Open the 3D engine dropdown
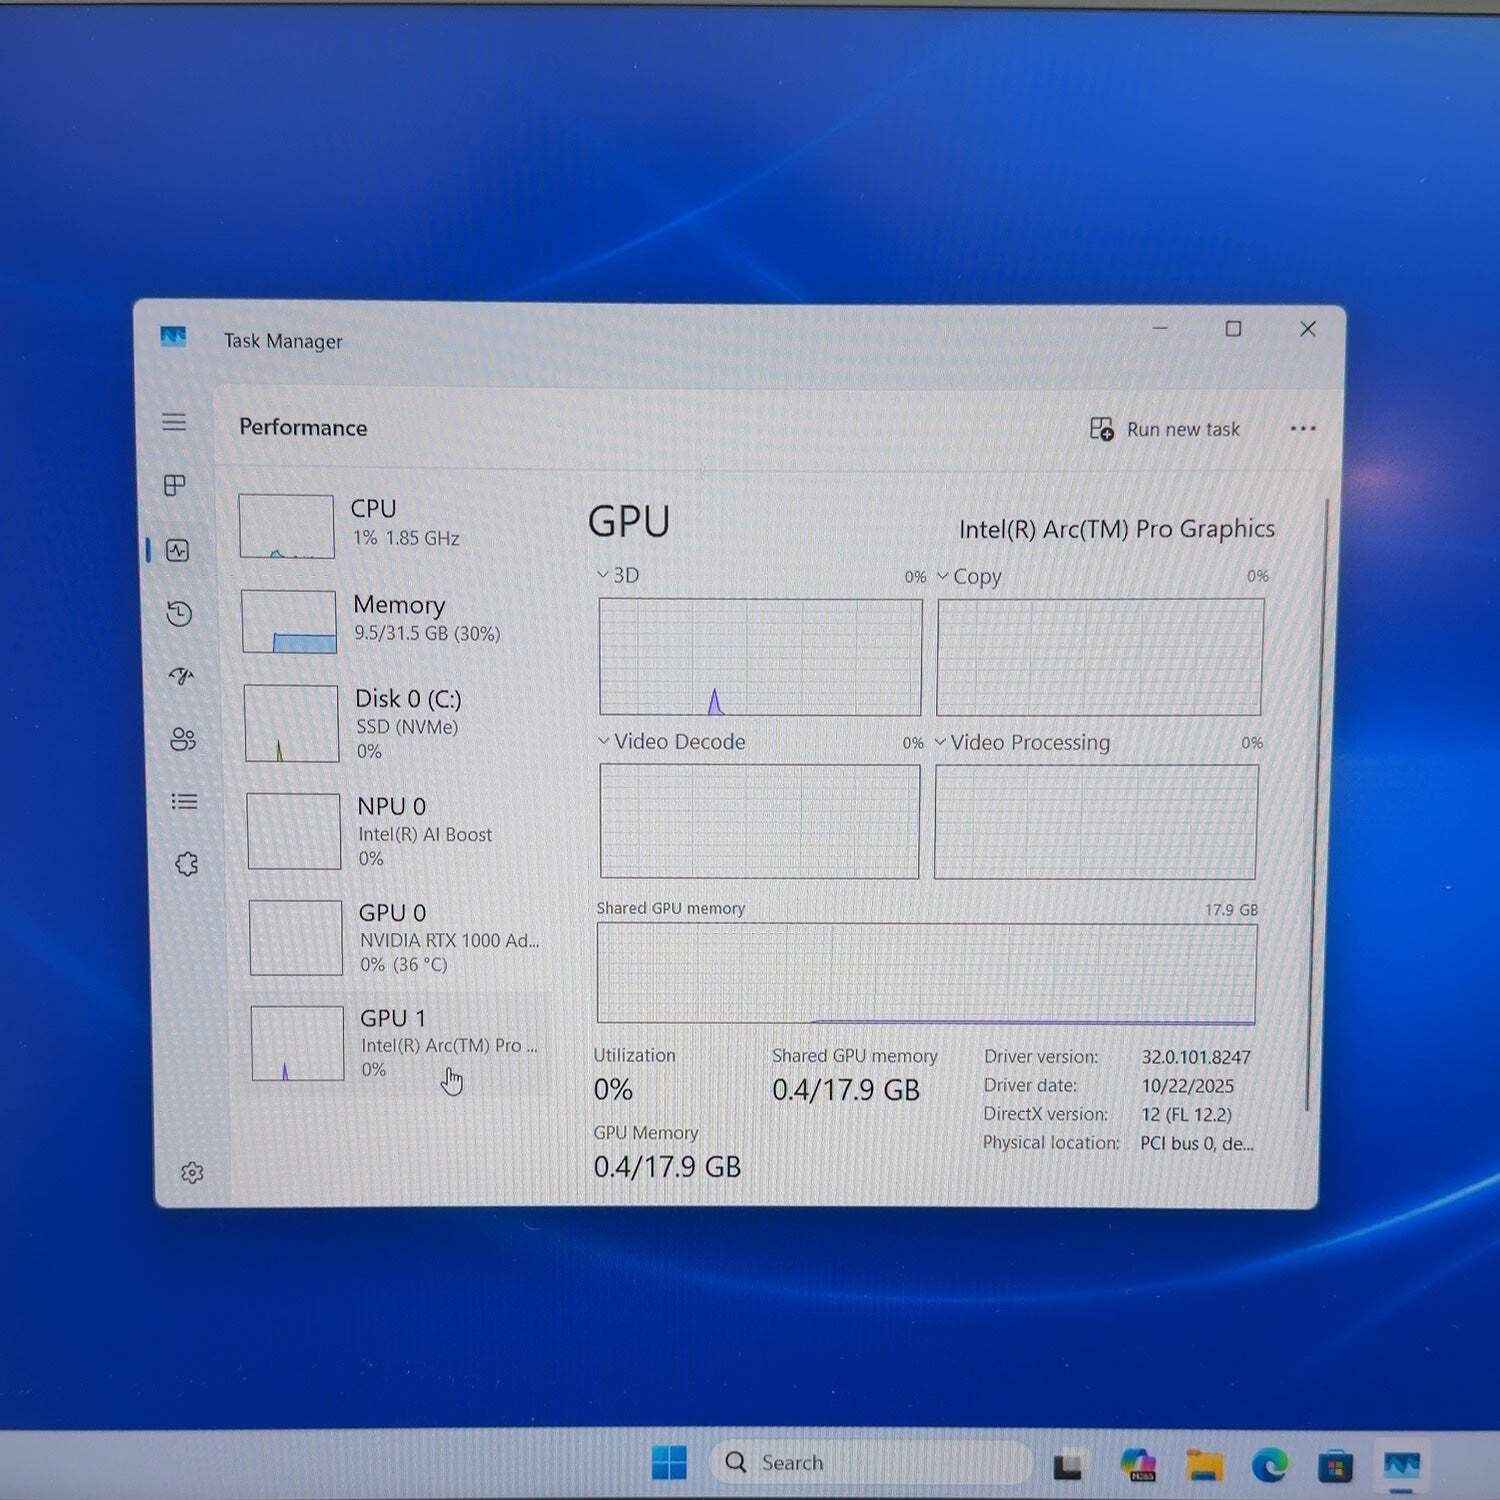The height and width of the screenshot is (1500, 1500). pyautogui.click(x=618, y=575)
